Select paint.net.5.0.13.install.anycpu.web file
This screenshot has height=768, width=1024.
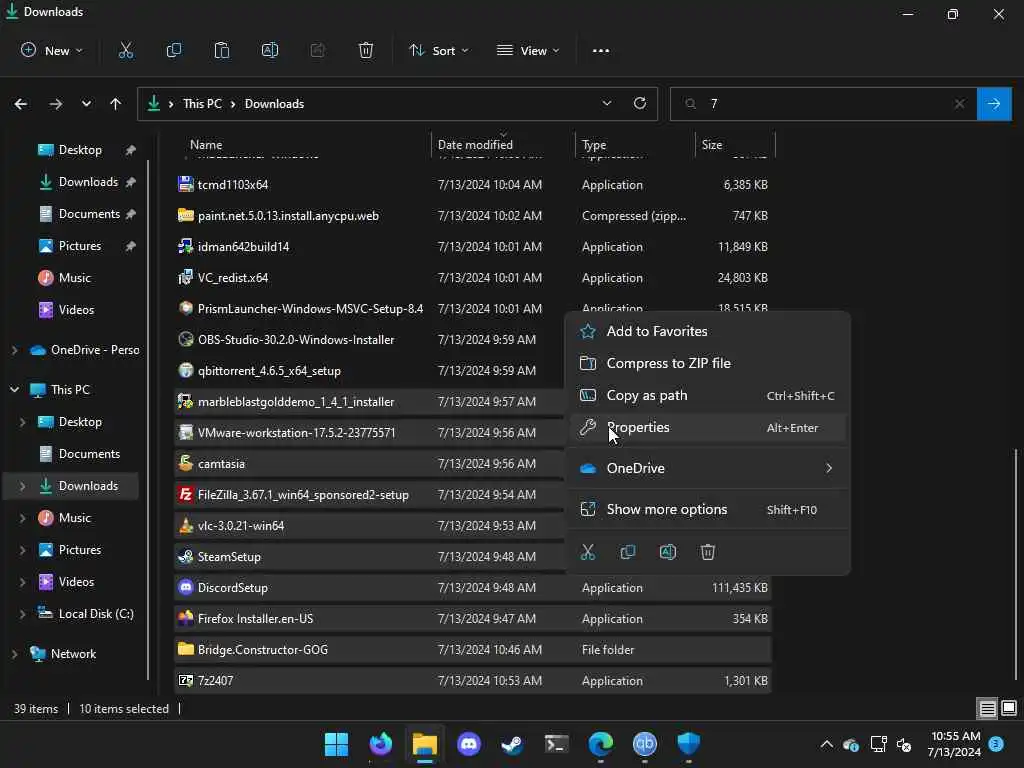473,216
